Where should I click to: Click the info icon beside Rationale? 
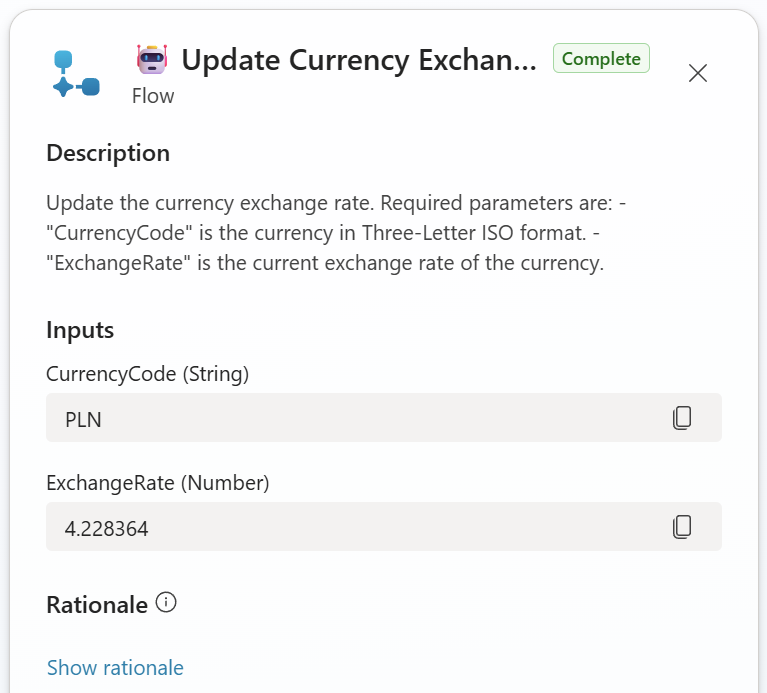tap(167, 603)
